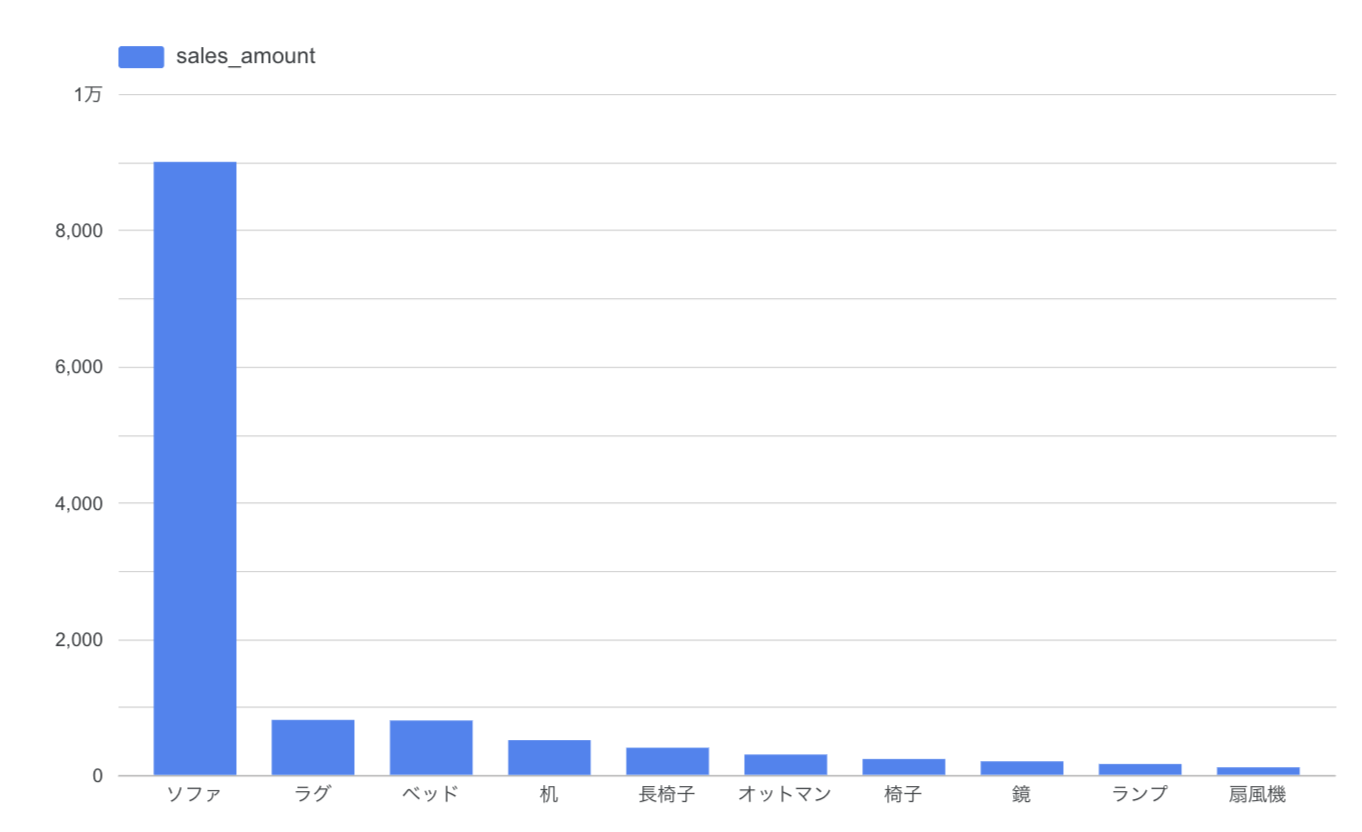
Task: Click the 鏡 bar
Action: (x=1022, y=768)
